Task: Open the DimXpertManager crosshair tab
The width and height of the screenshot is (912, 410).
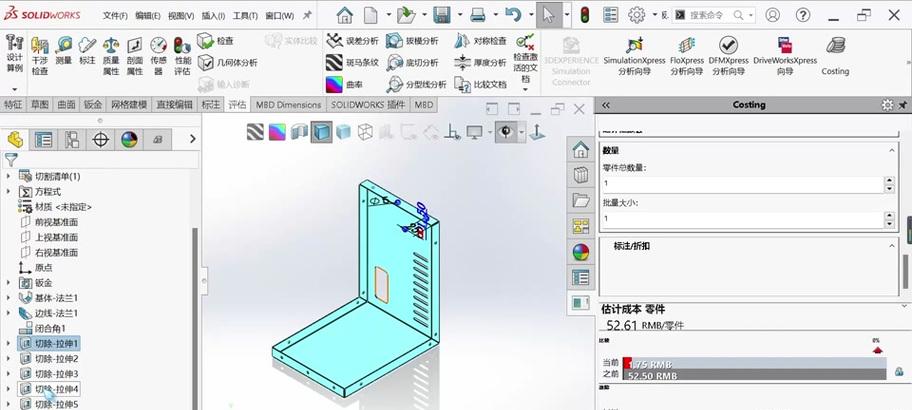Action: tap(101, 139)
